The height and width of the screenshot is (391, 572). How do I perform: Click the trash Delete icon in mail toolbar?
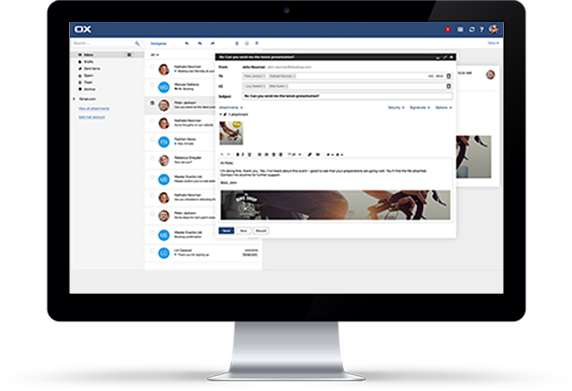click(237, 43)
